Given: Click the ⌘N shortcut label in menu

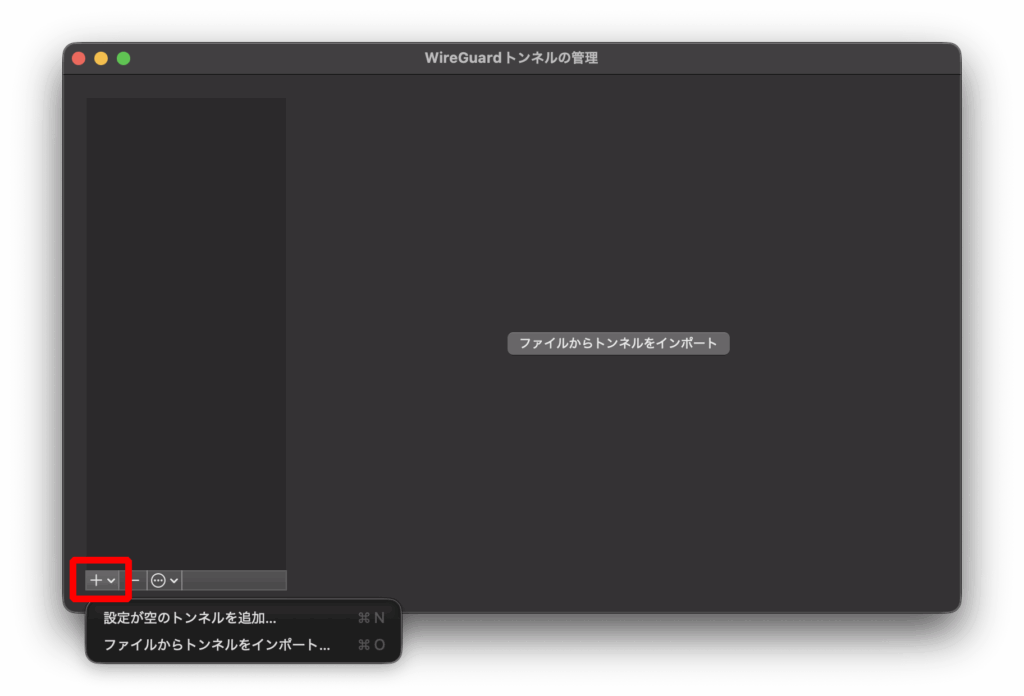Looking at the screenshot, I should tap(370, 618).
